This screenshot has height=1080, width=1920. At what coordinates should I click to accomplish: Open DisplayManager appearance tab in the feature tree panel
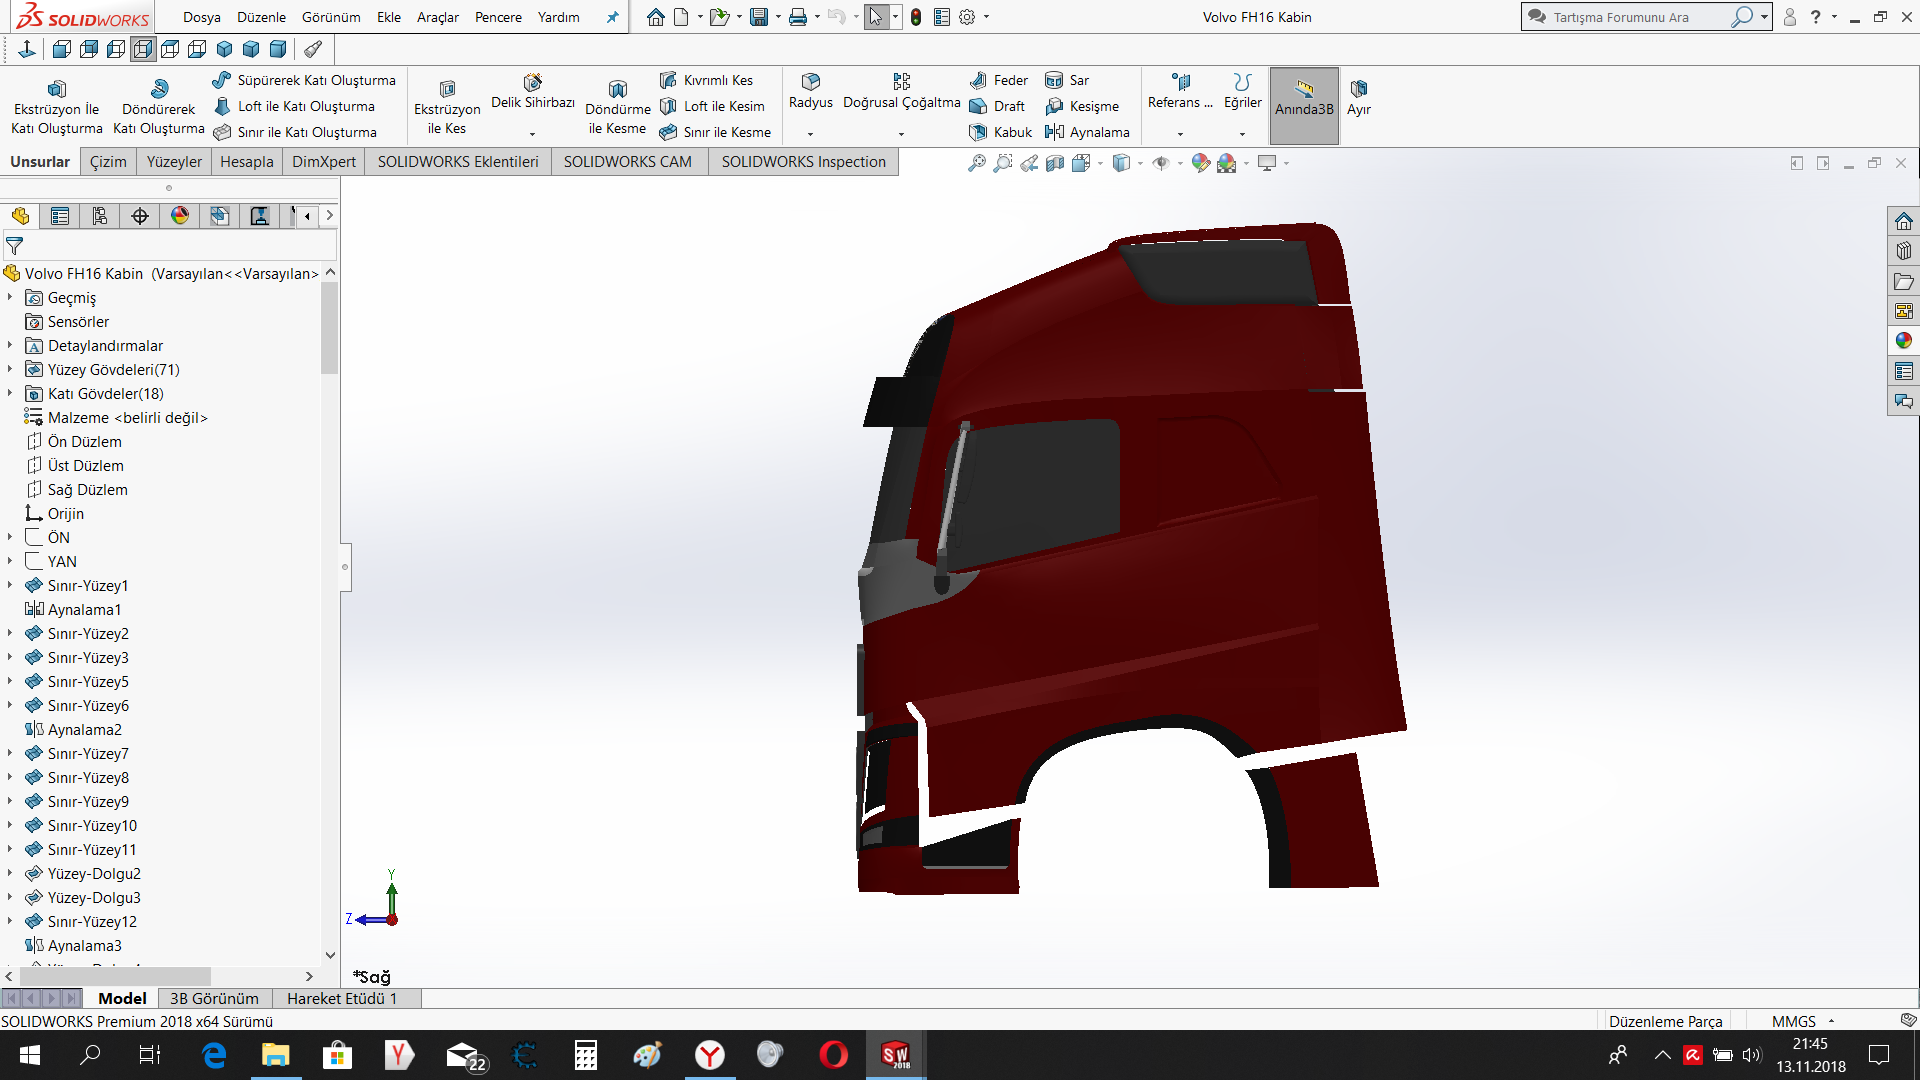[180, 216]
